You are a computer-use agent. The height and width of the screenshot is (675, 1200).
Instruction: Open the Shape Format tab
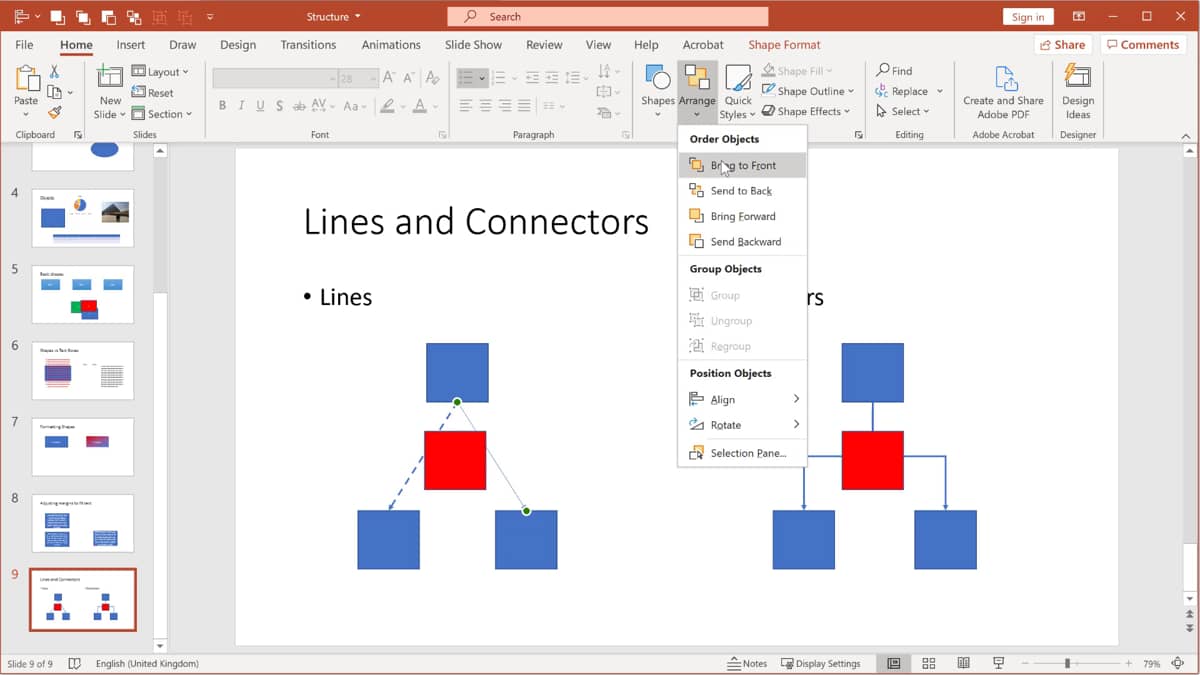(x=784, y=45)
